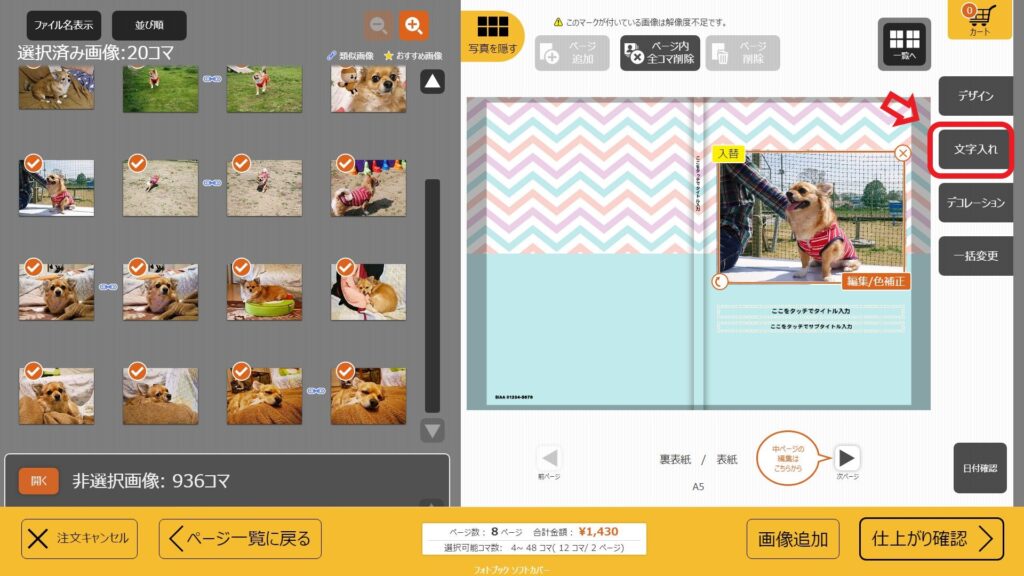This screenshot has height=576, width=1024.
Task: Open the 並び順 sort order options
Action: pyautogui.click(x=149, y=25)
